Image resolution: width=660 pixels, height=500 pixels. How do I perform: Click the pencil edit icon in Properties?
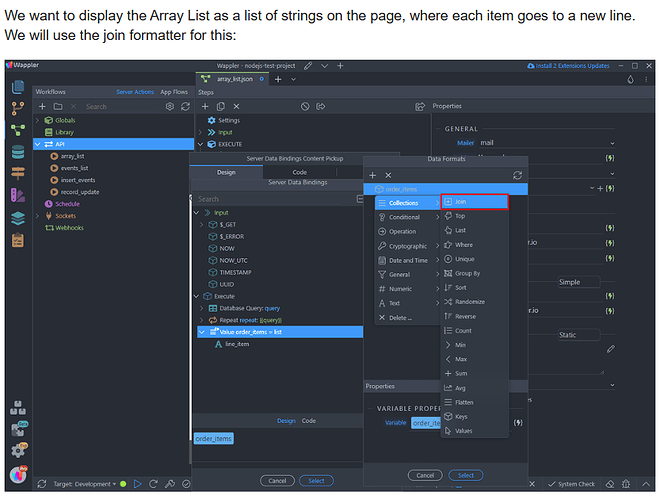coord(611,349)
